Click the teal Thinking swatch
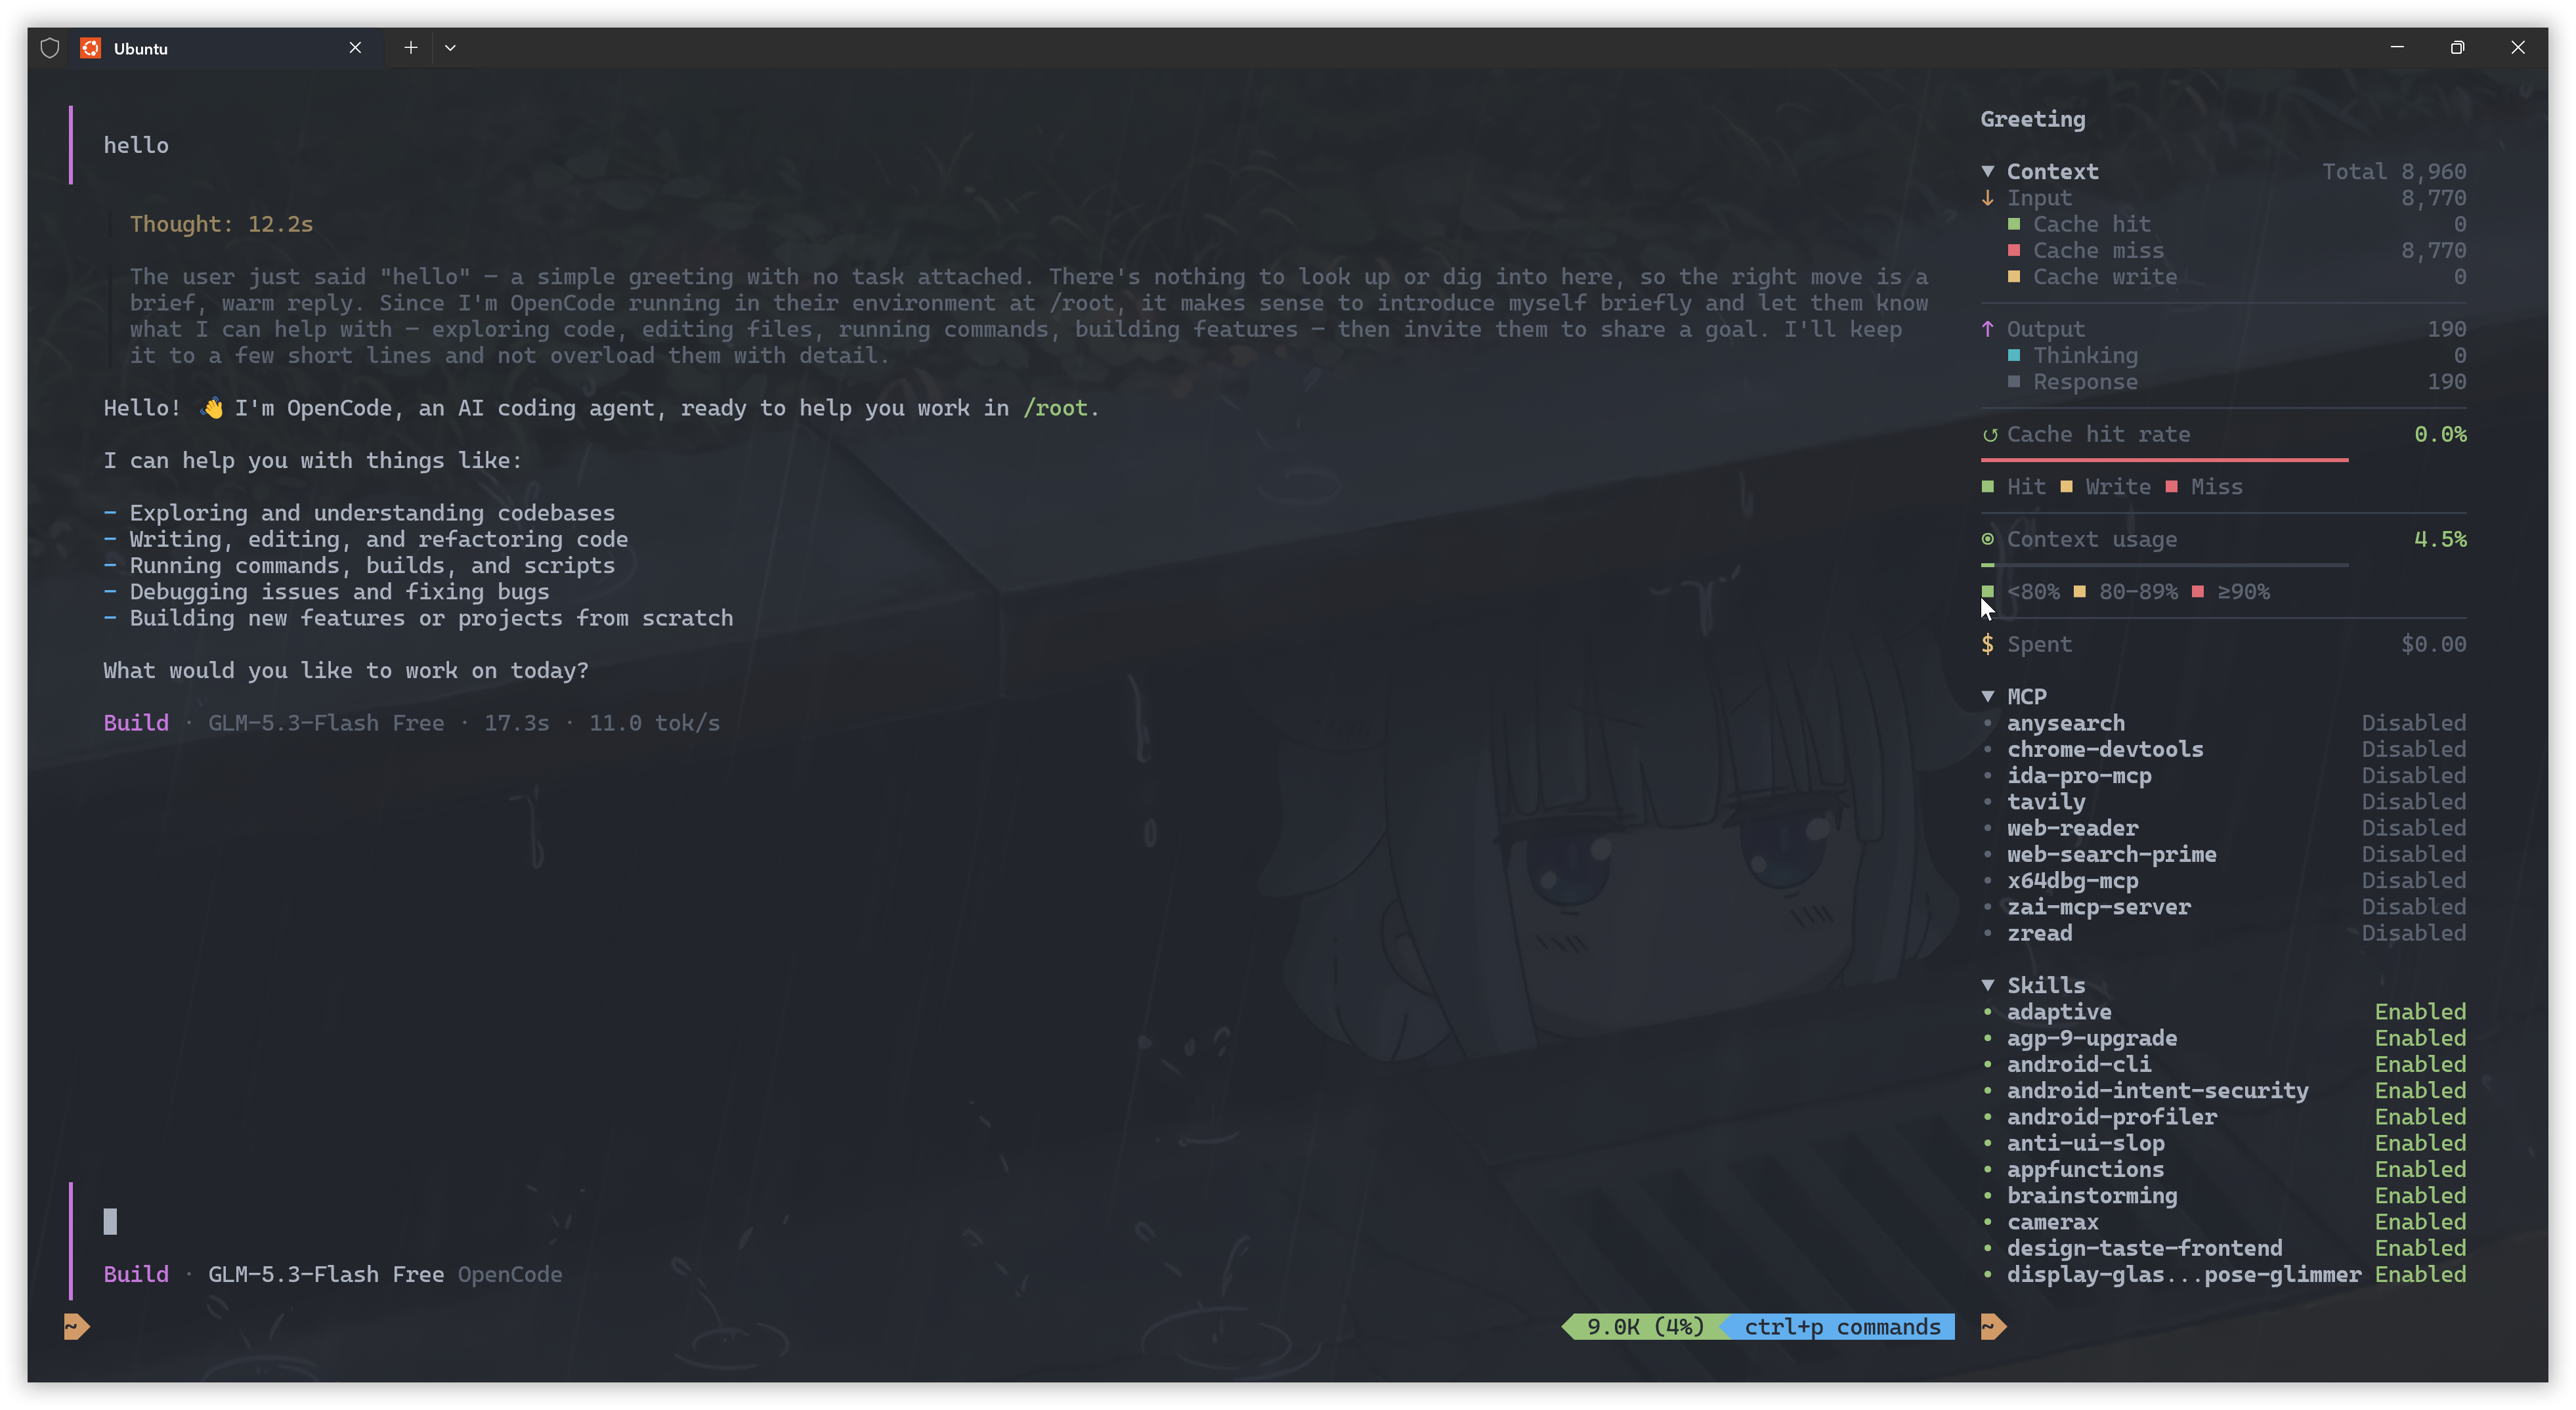The image size is (2576, 1410). click(x=2014, y=355)
